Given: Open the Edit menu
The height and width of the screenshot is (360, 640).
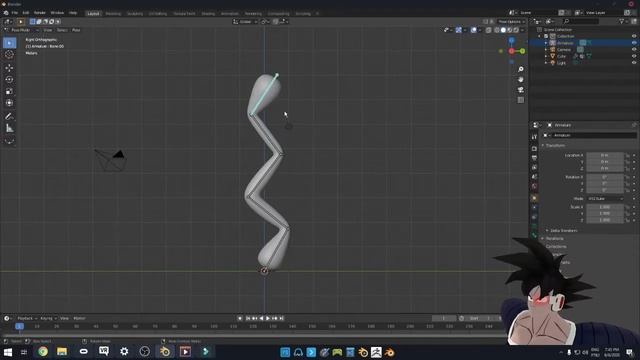Looking at the screenshot, I should 26,13.
